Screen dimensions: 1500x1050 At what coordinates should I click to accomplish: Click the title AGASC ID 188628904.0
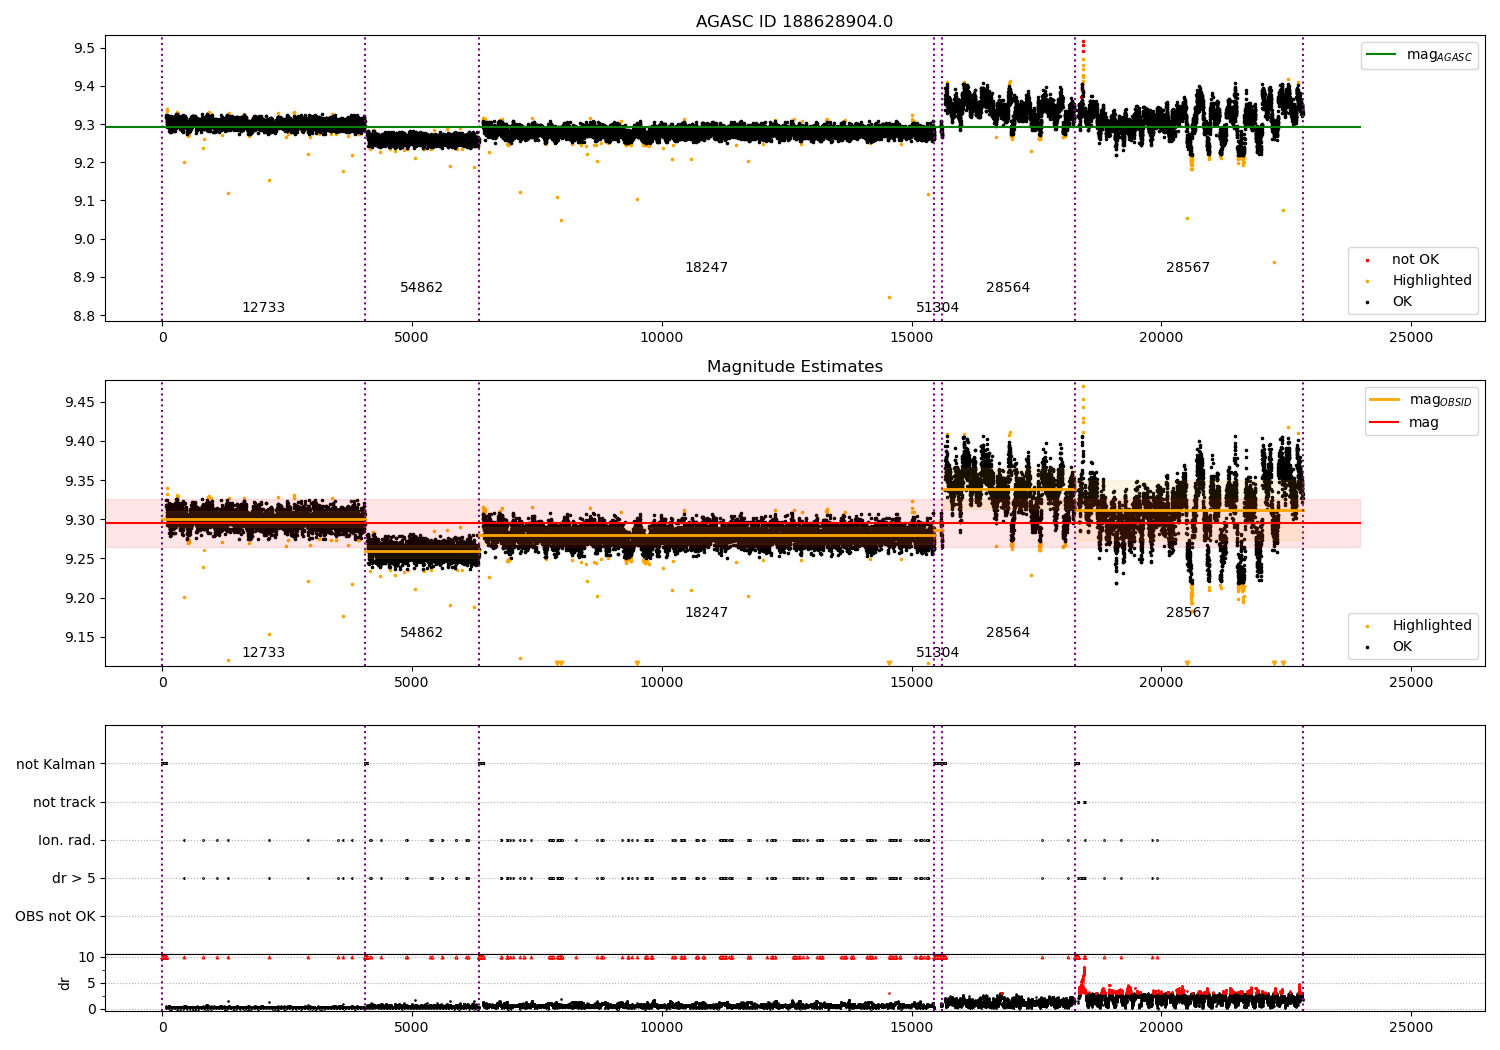point(794,22)
